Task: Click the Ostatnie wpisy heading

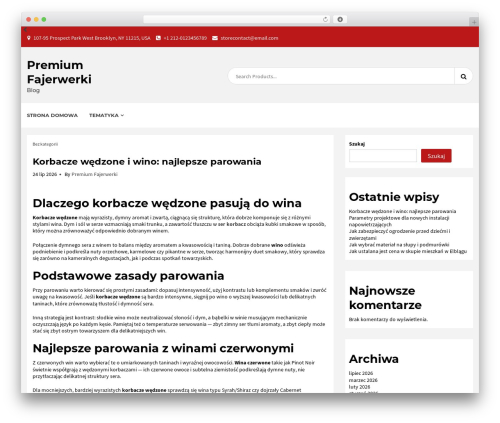Action: 394,197
